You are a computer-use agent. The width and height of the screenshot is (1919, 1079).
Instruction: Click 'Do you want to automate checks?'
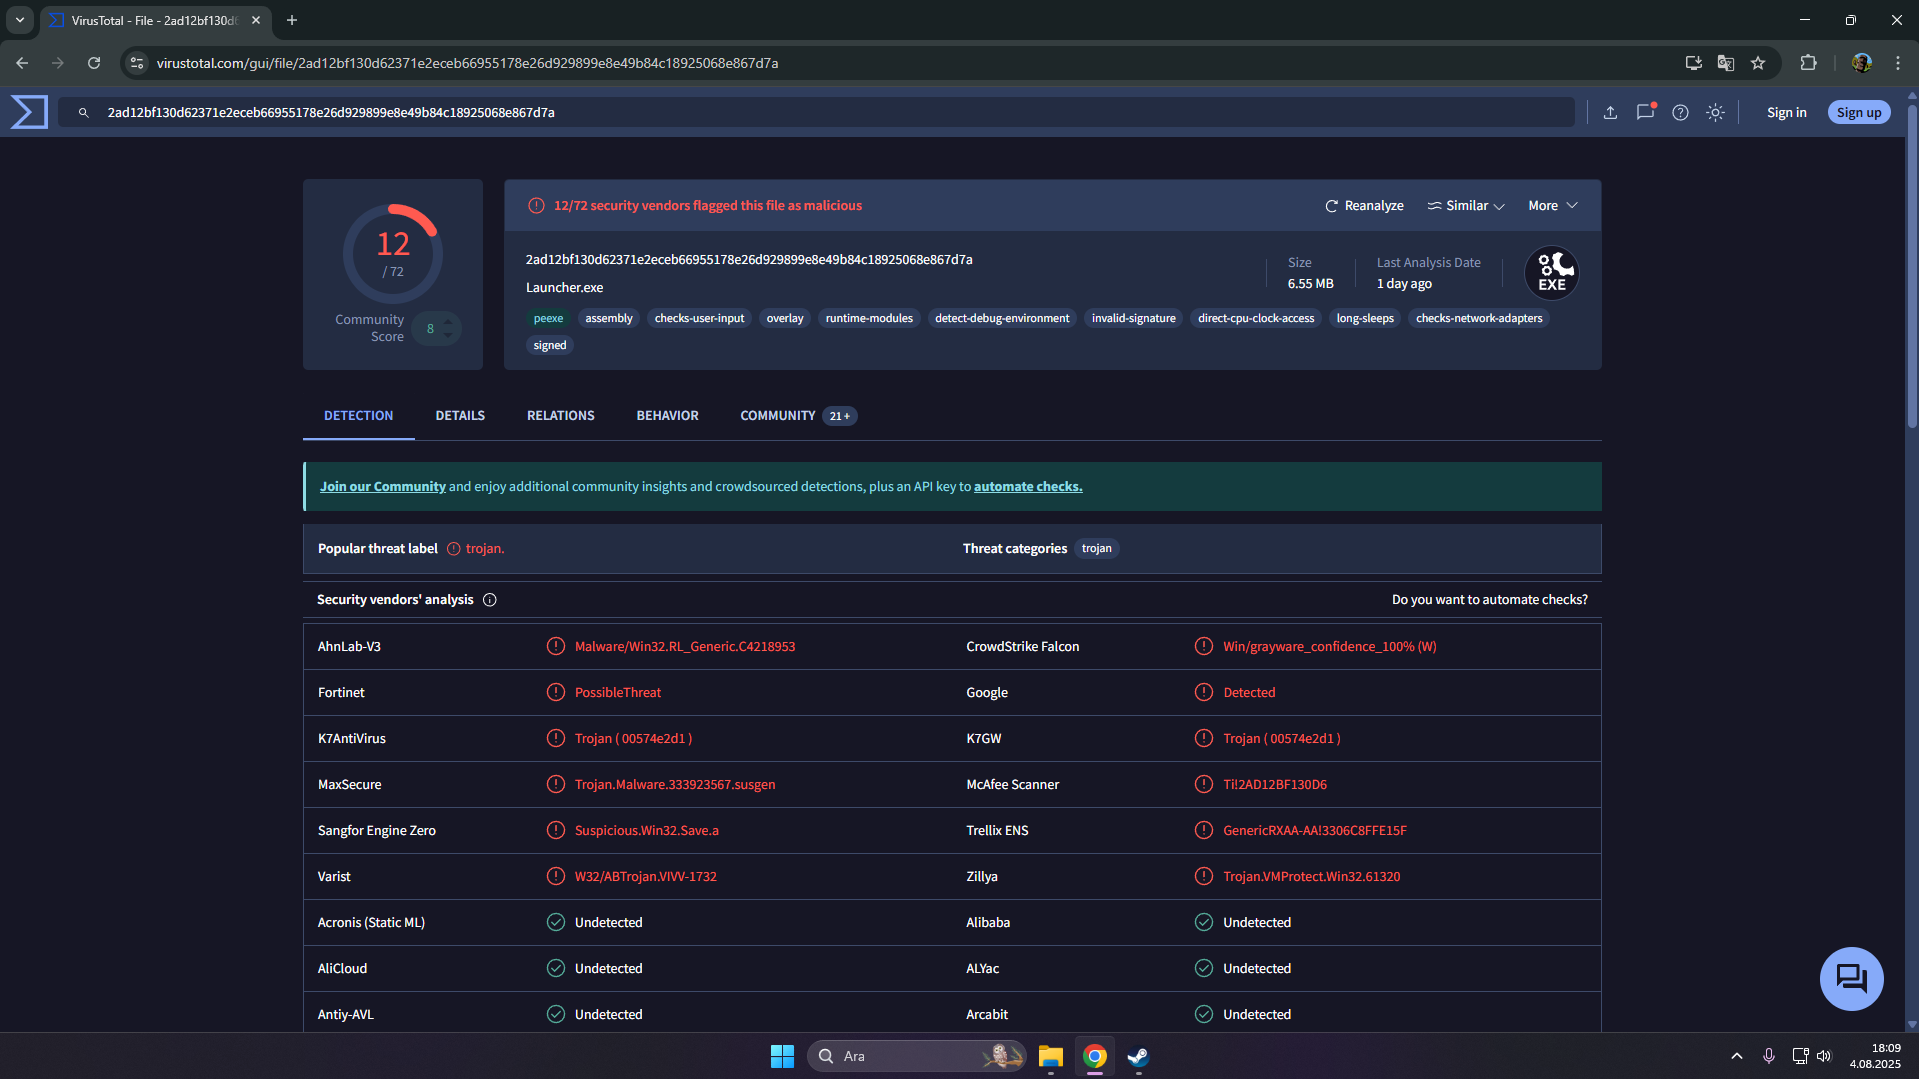pos(1490,600)
